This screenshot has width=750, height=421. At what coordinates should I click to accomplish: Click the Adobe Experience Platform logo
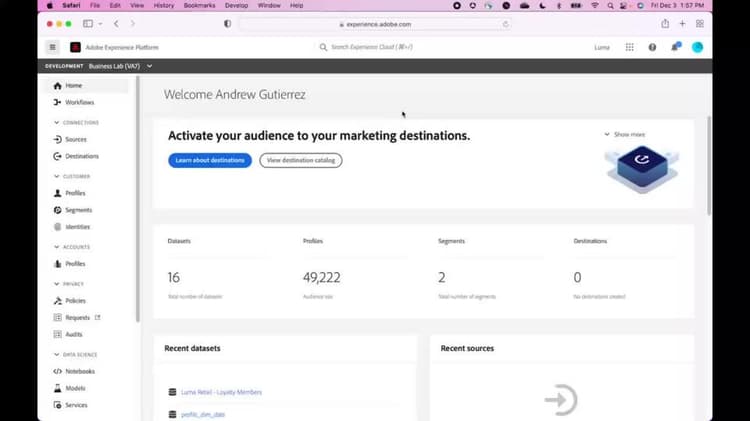point(76,47)
